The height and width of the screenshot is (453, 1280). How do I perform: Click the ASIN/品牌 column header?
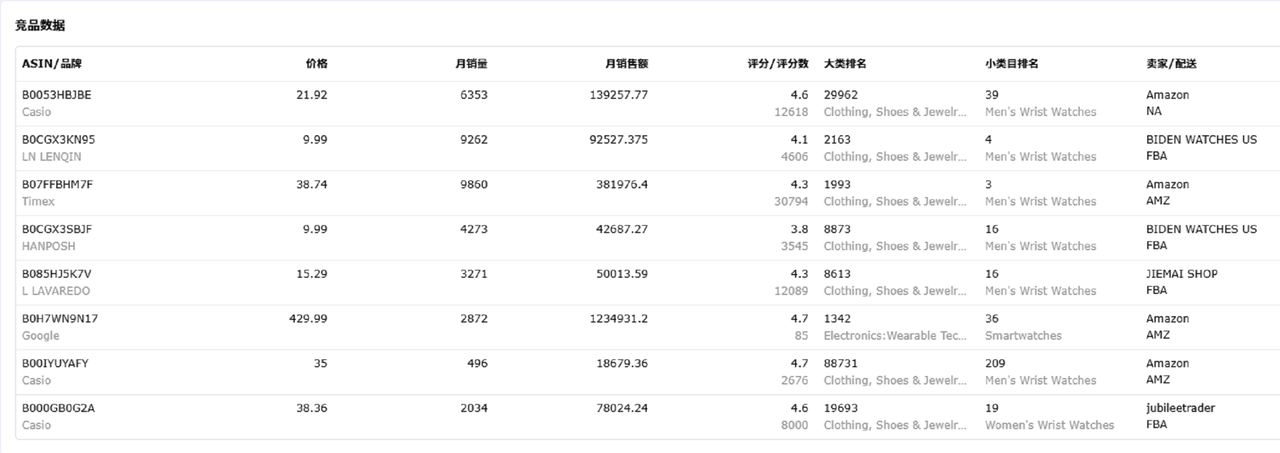tap(52, 63)
